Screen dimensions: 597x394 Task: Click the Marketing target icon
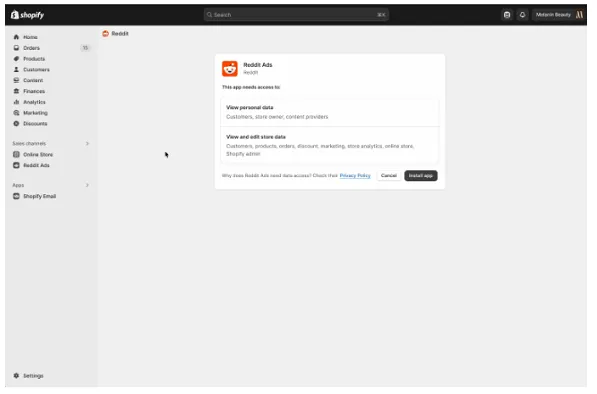pos(16,113)
